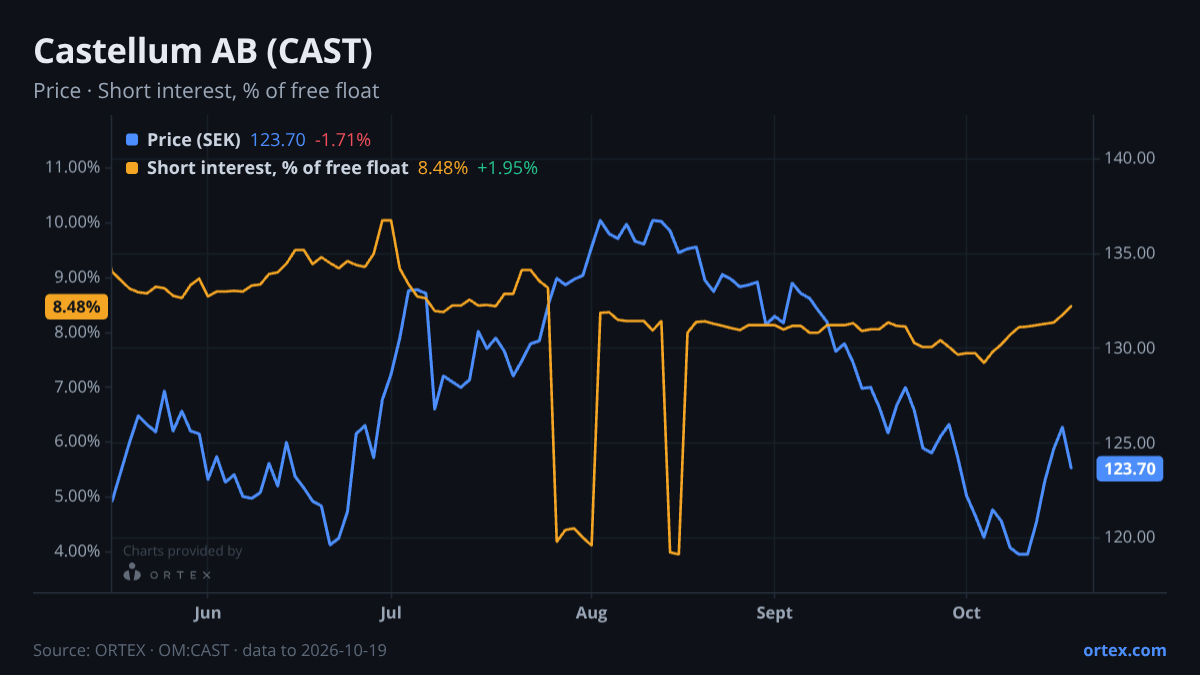The height and width of the screenshot is (675, 1200).
Task: Click the 8.48% short interest legend value
Action: coord(442,168)
